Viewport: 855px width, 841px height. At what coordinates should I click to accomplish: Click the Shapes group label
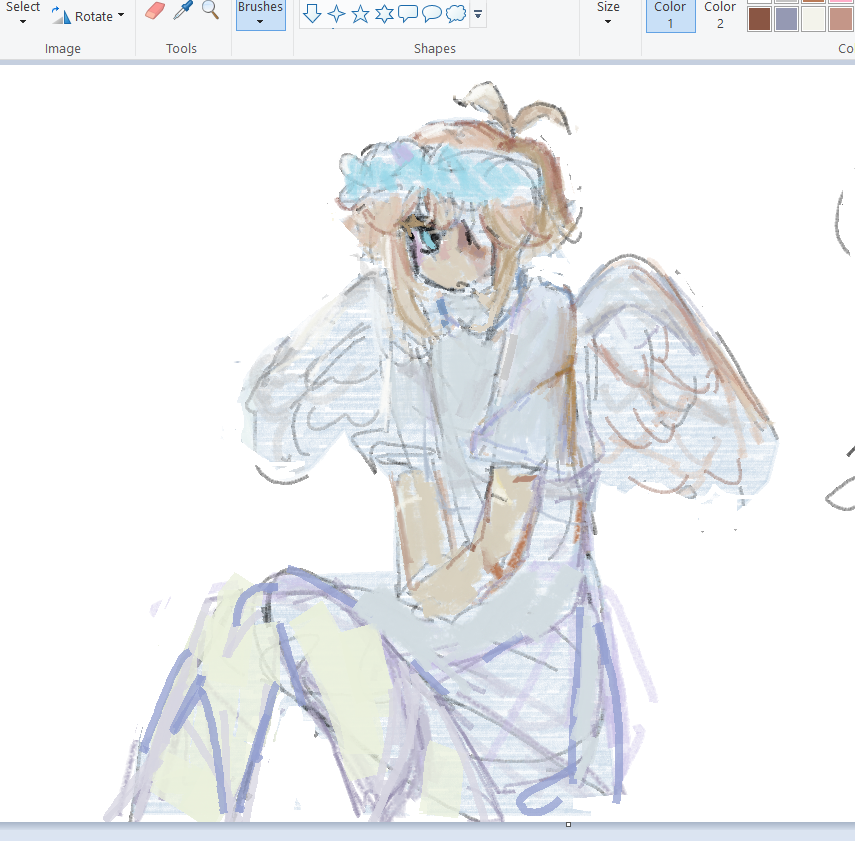(x=435, y=49)
